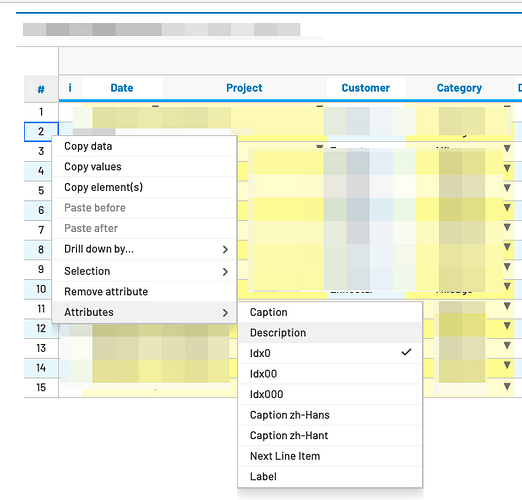
Task: Click Copy element(s) option
Action: (144, 187)
